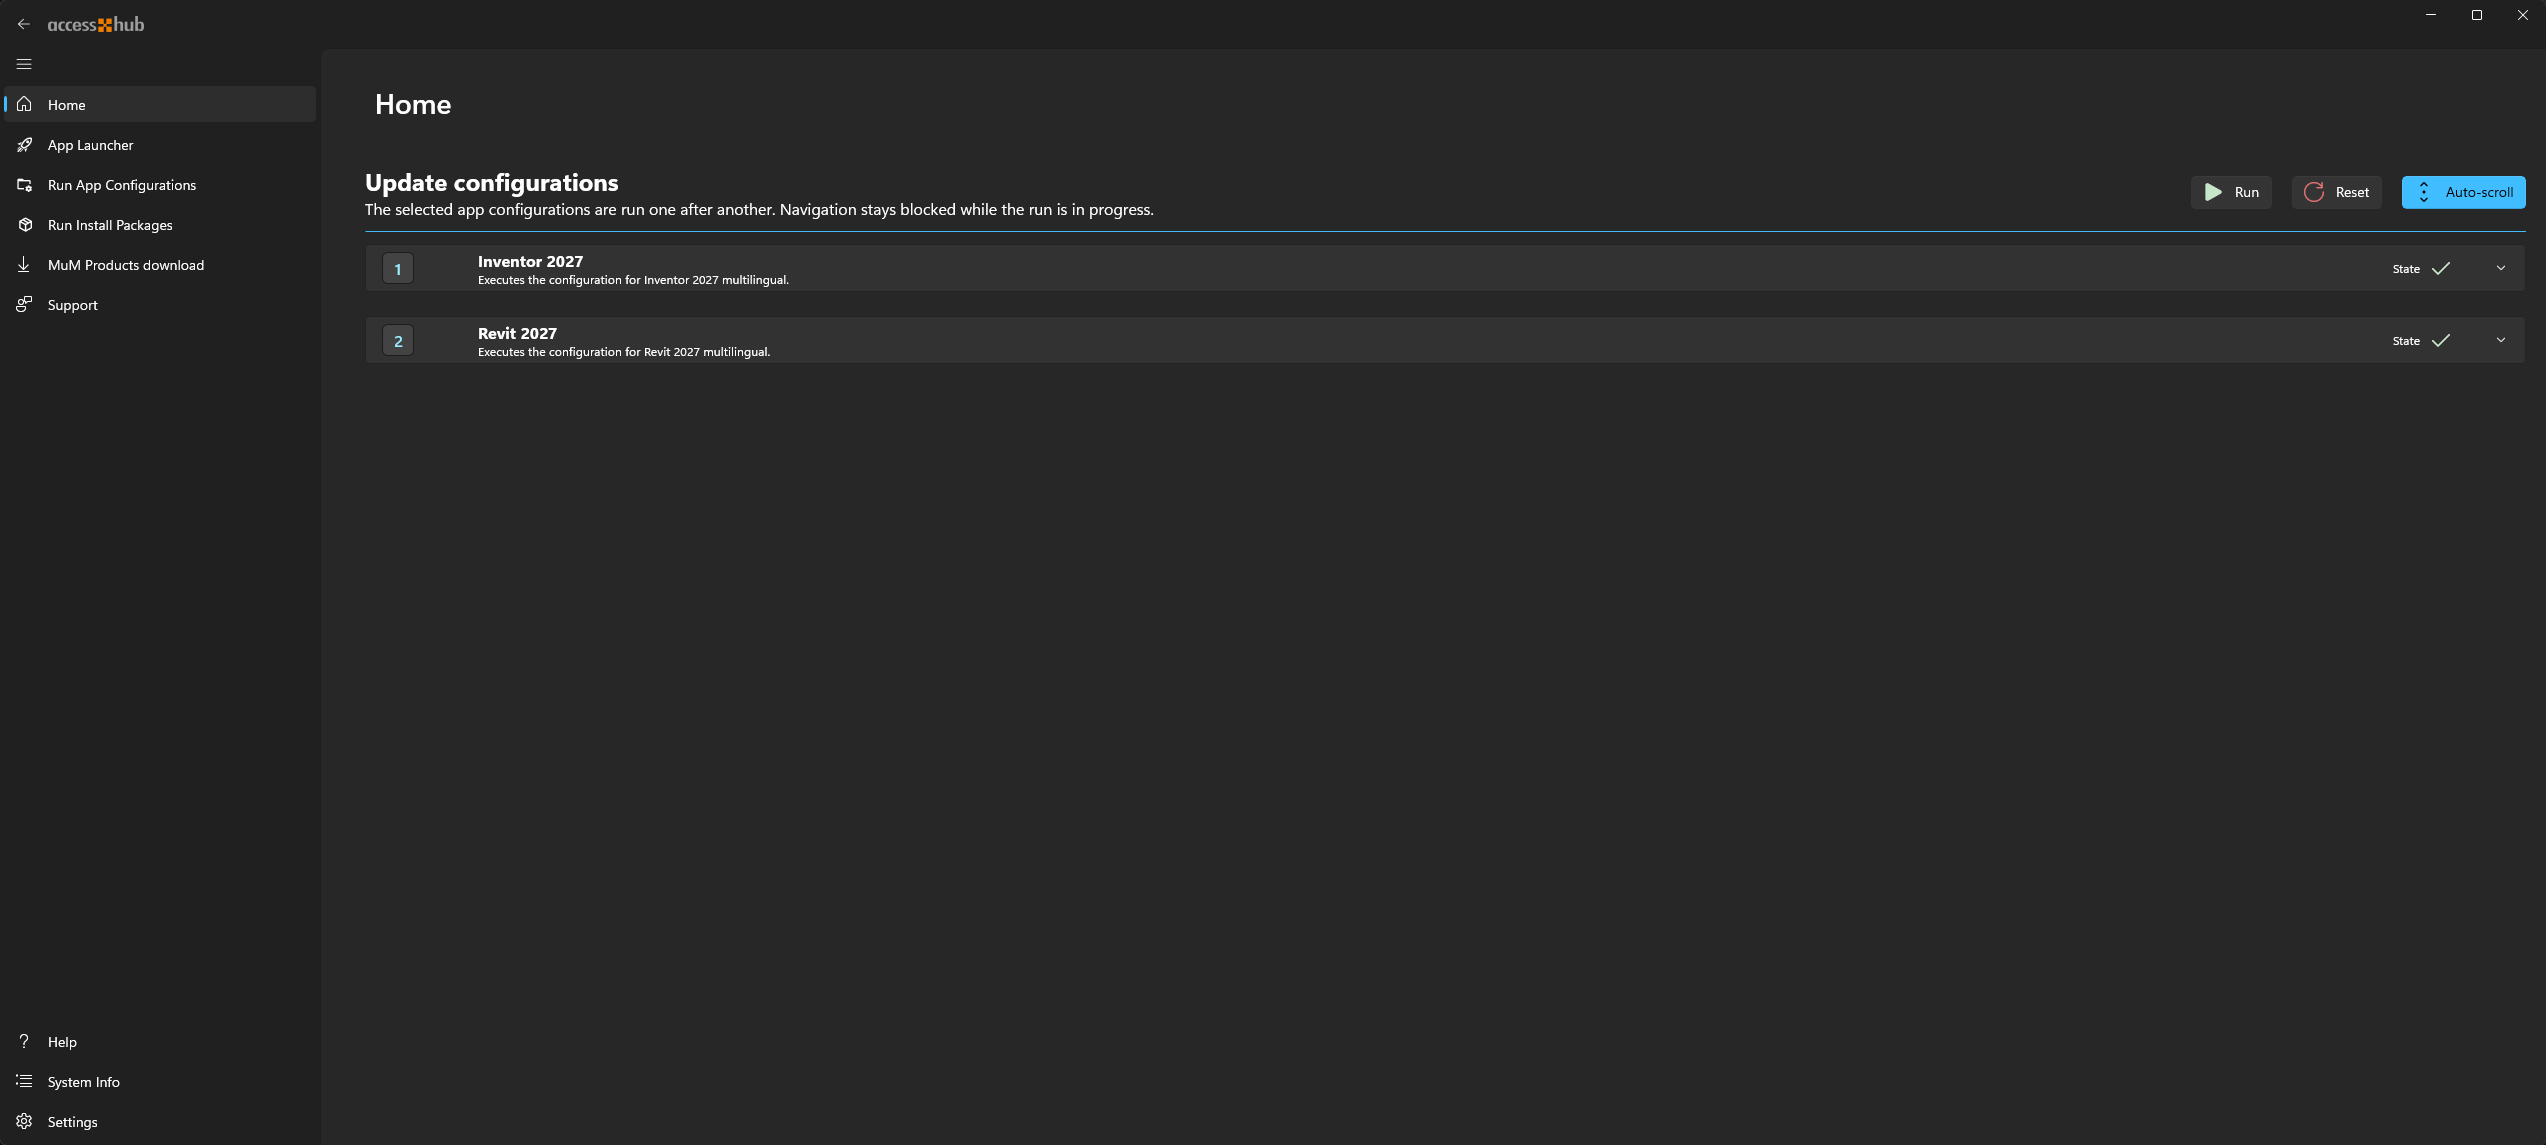
Task: Go to Run App Configurations
Action: coord(160,184)
